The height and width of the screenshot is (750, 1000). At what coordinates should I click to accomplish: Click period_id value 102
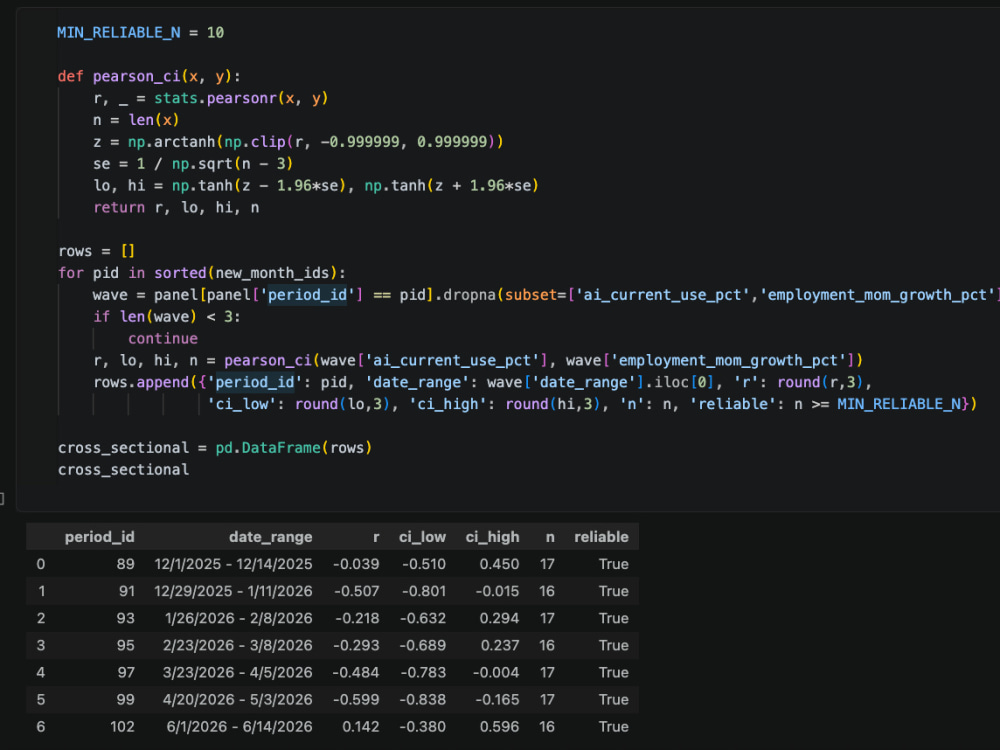[x=122, y=726]
